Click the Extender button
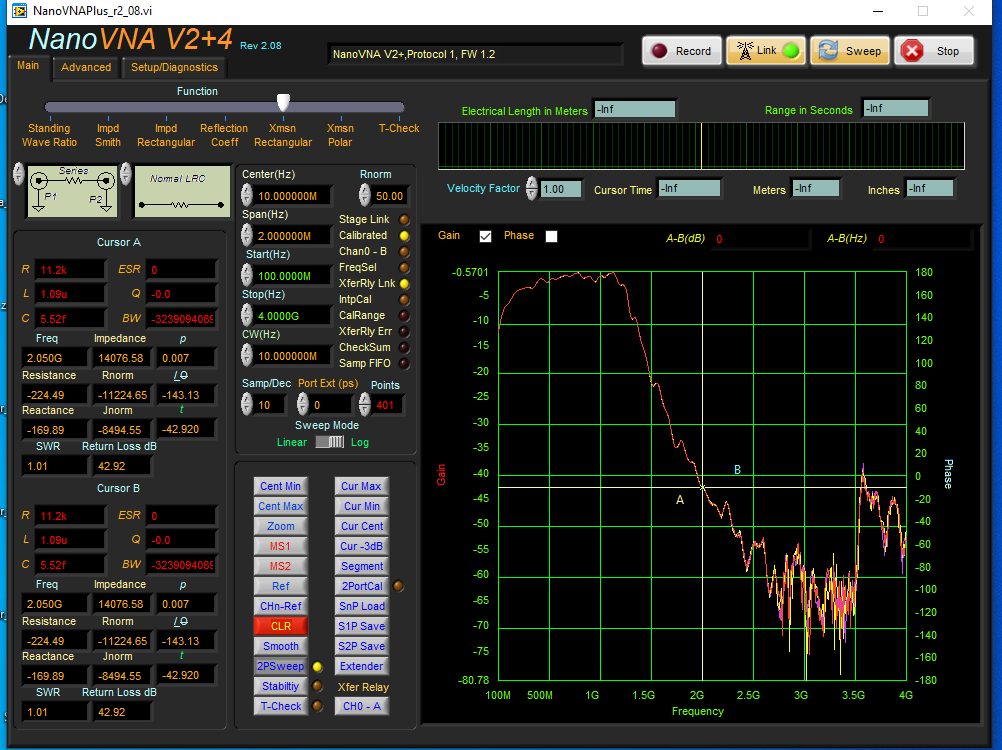1002x750 pixels. pos(362,666)
